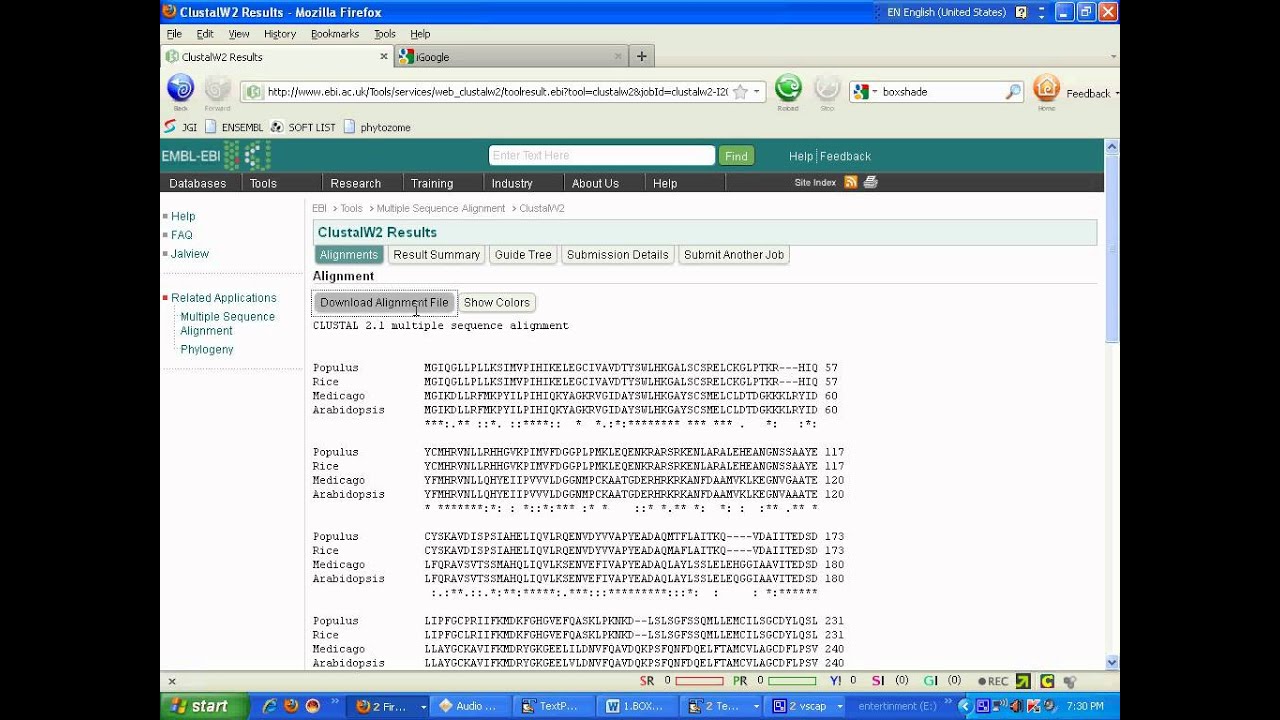Click the REC indicator in the add-on bar

[993, 681]
